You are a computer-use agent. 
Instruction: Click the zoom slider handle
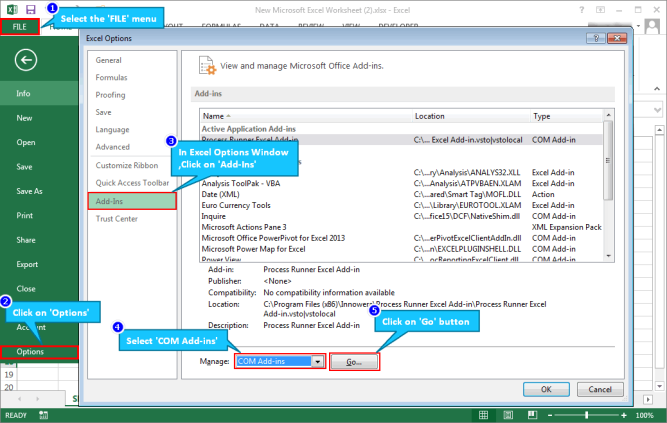click(x=587, y=415)
